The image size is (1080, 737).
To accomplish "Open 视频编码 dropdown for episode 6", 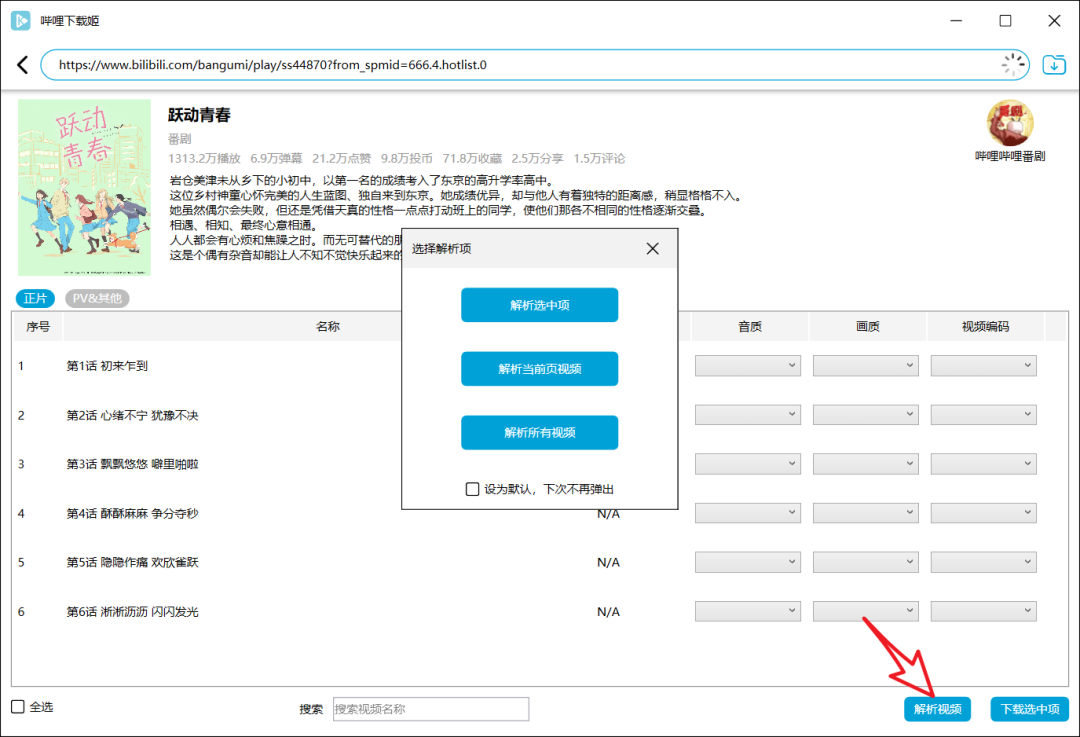I will 984,611.
